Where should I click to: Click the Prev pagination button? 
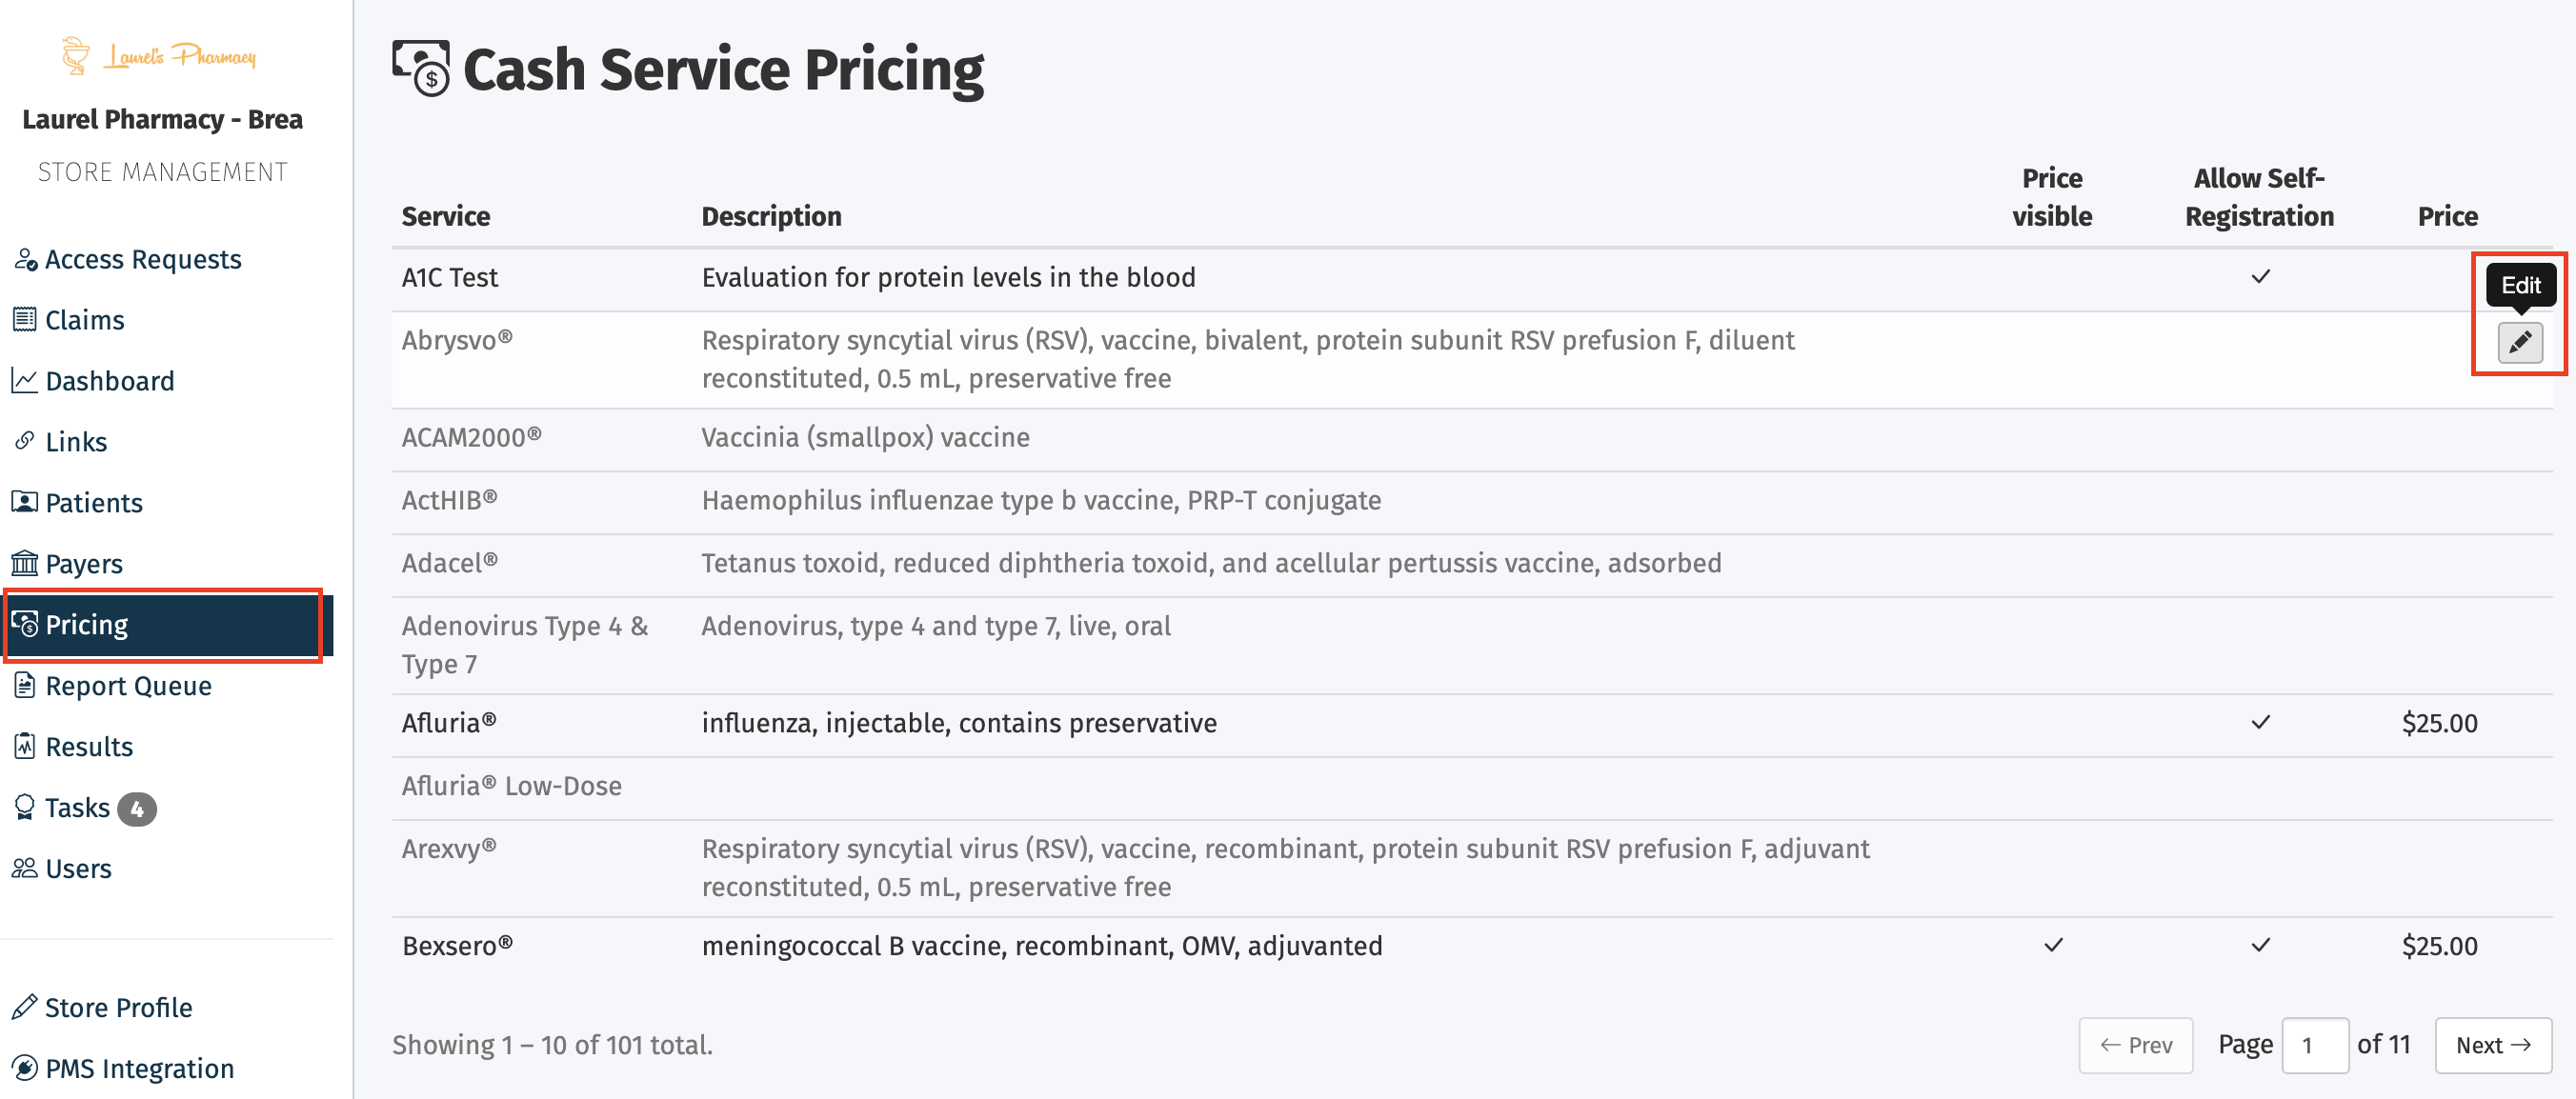[x=2136, y=1044]
